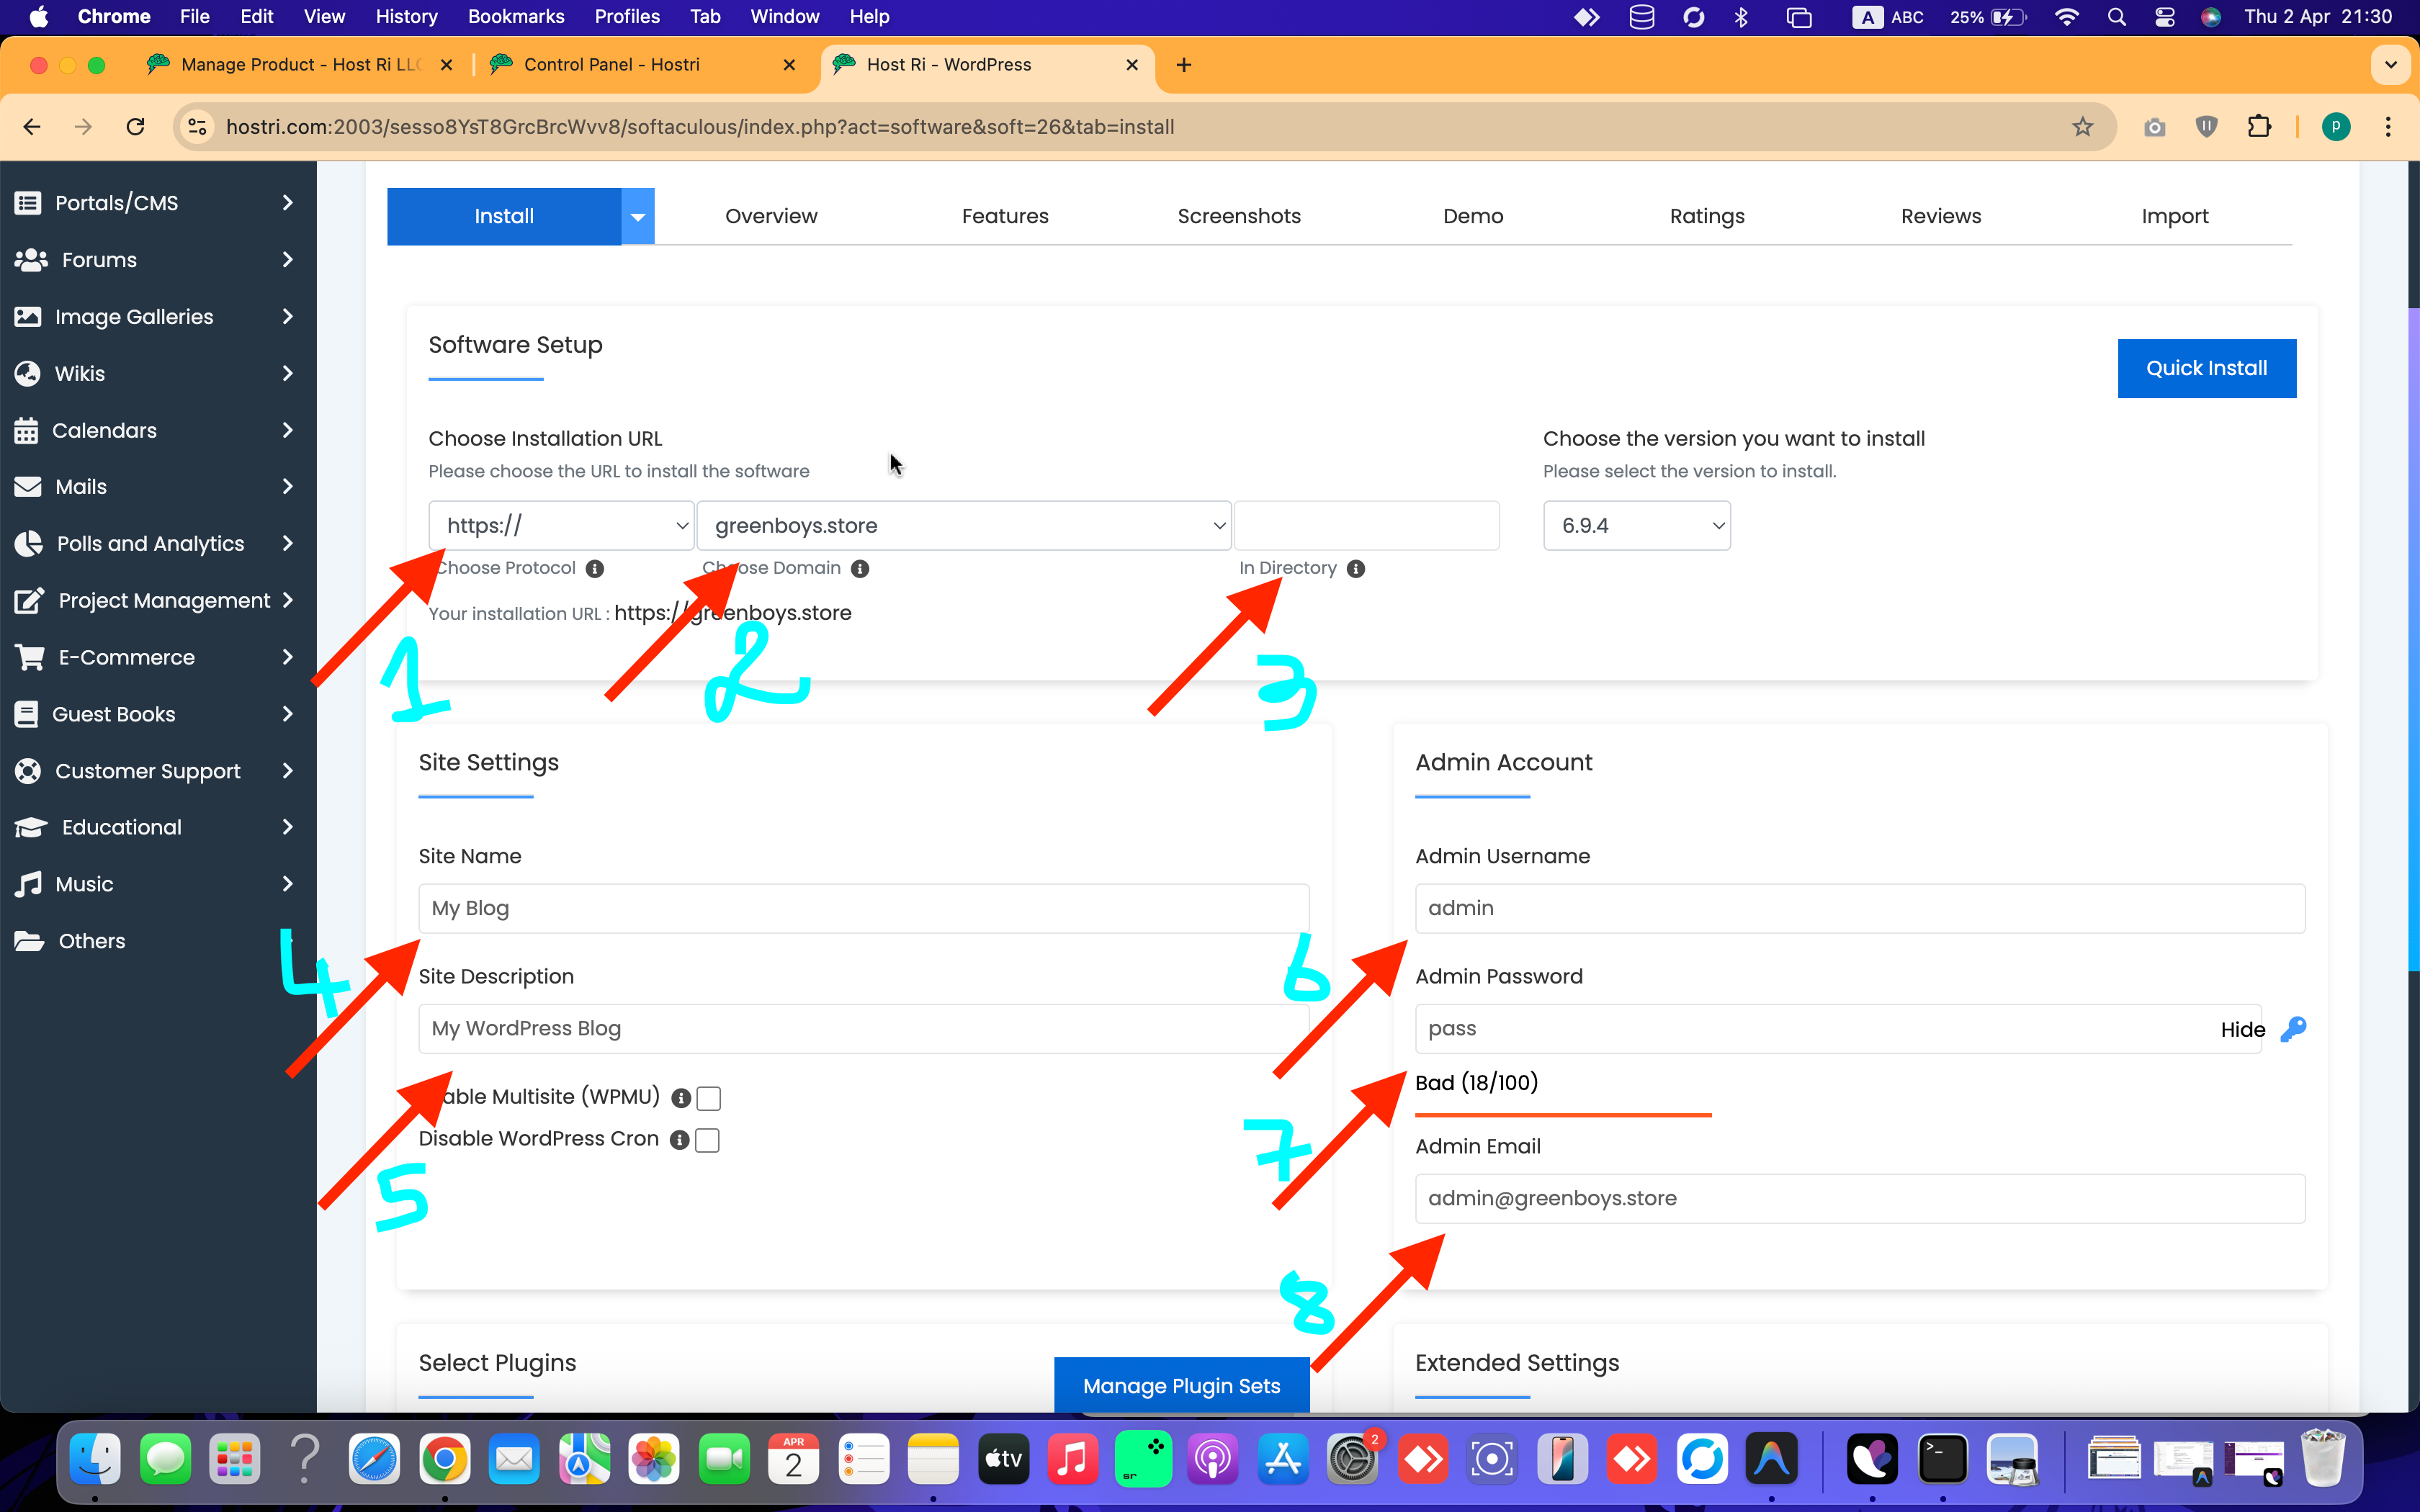Open the 6.9.4 version dropdown

(x=1636, y=526)
